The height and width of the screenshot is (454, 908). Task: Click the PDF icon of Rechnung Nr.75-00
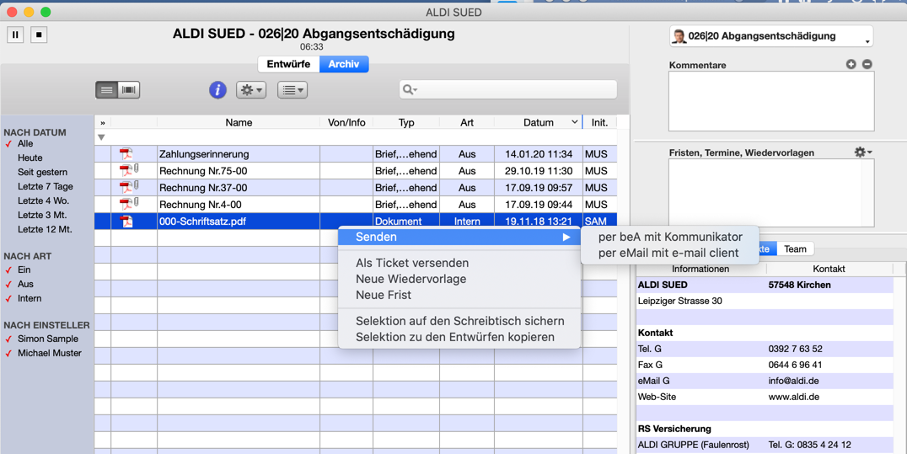coord(126,171)
